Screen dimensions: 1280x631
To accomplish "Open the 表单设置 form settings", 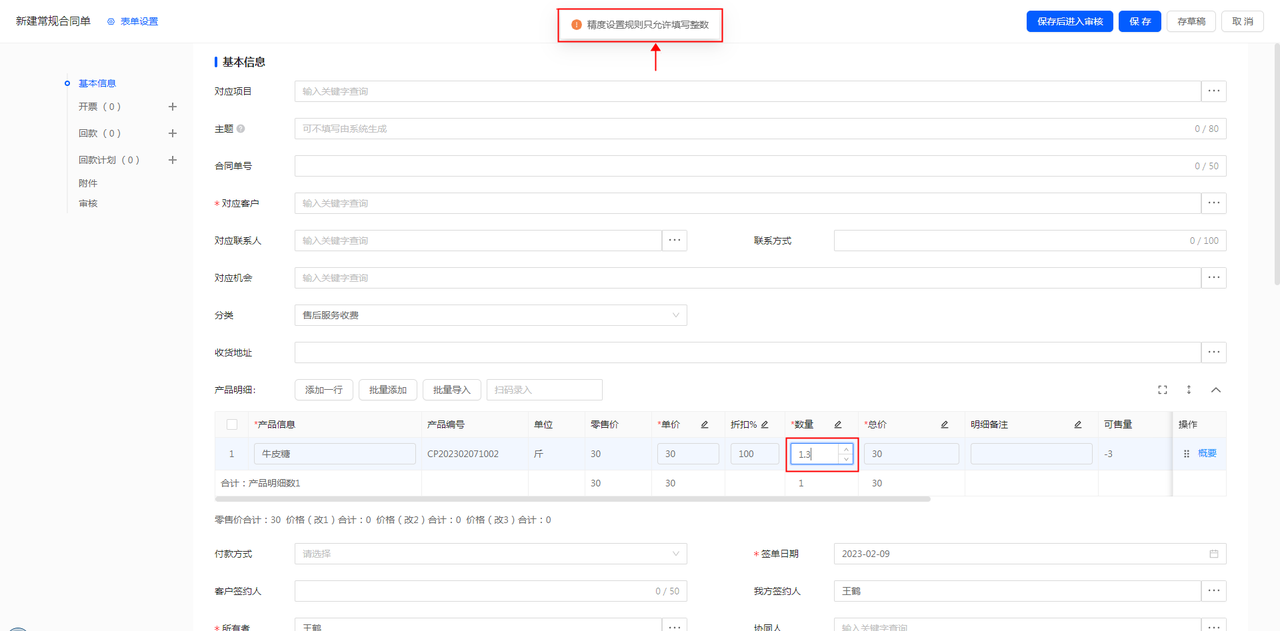I will click(x=133, y=21).
